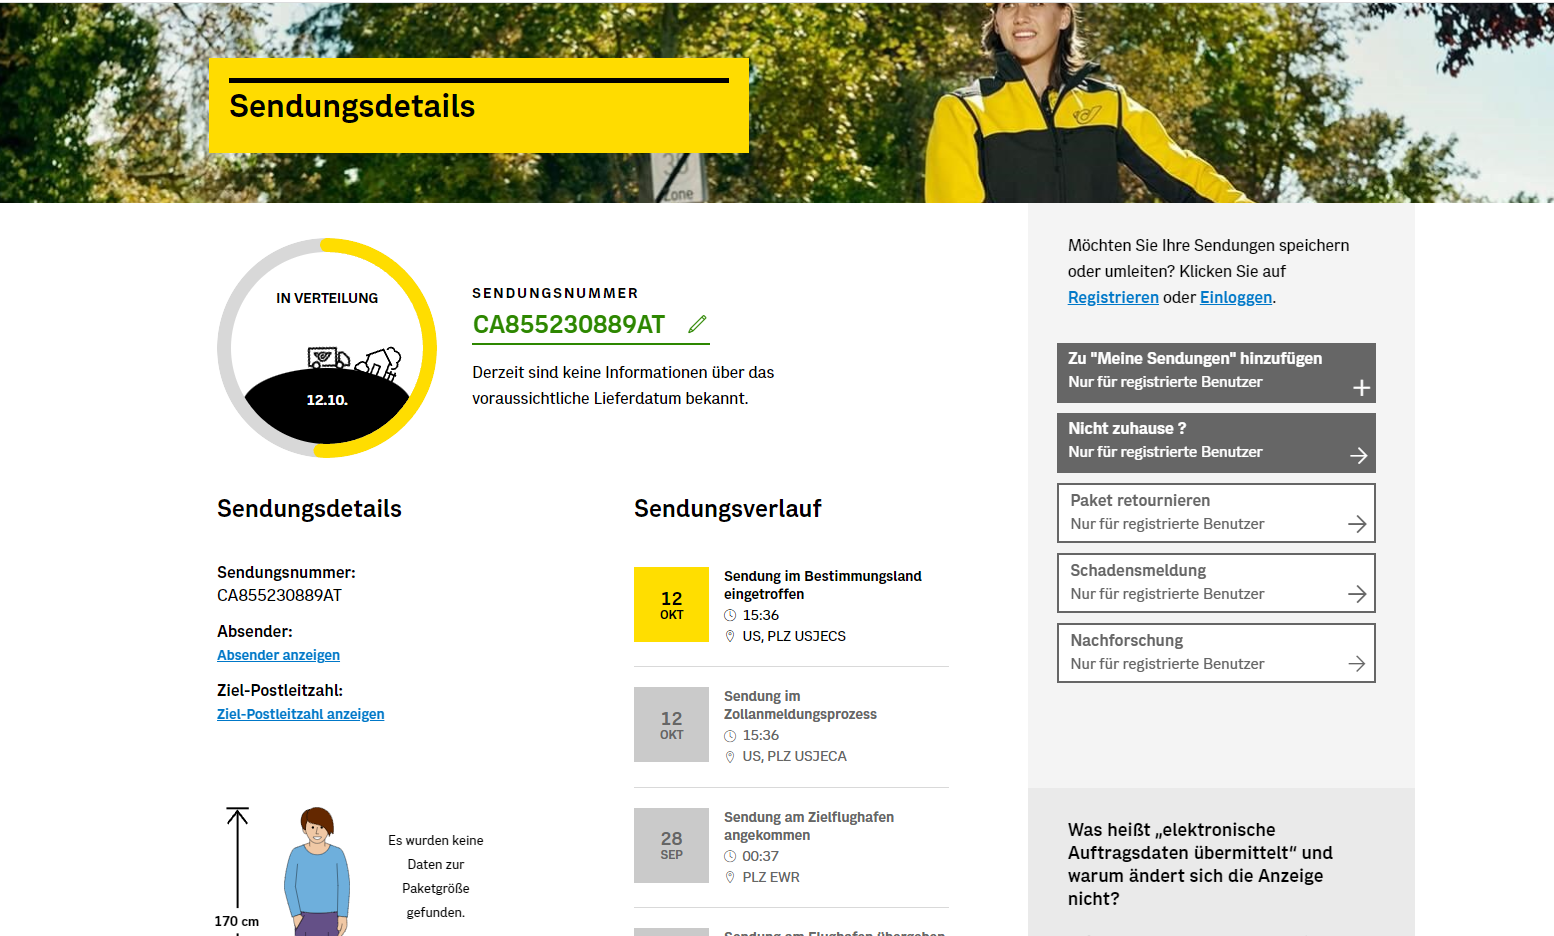This screenshot has width=1554, height=936.
Task: Click the pencil edit icon beside tracking number
Action: (x=697, y=324)
